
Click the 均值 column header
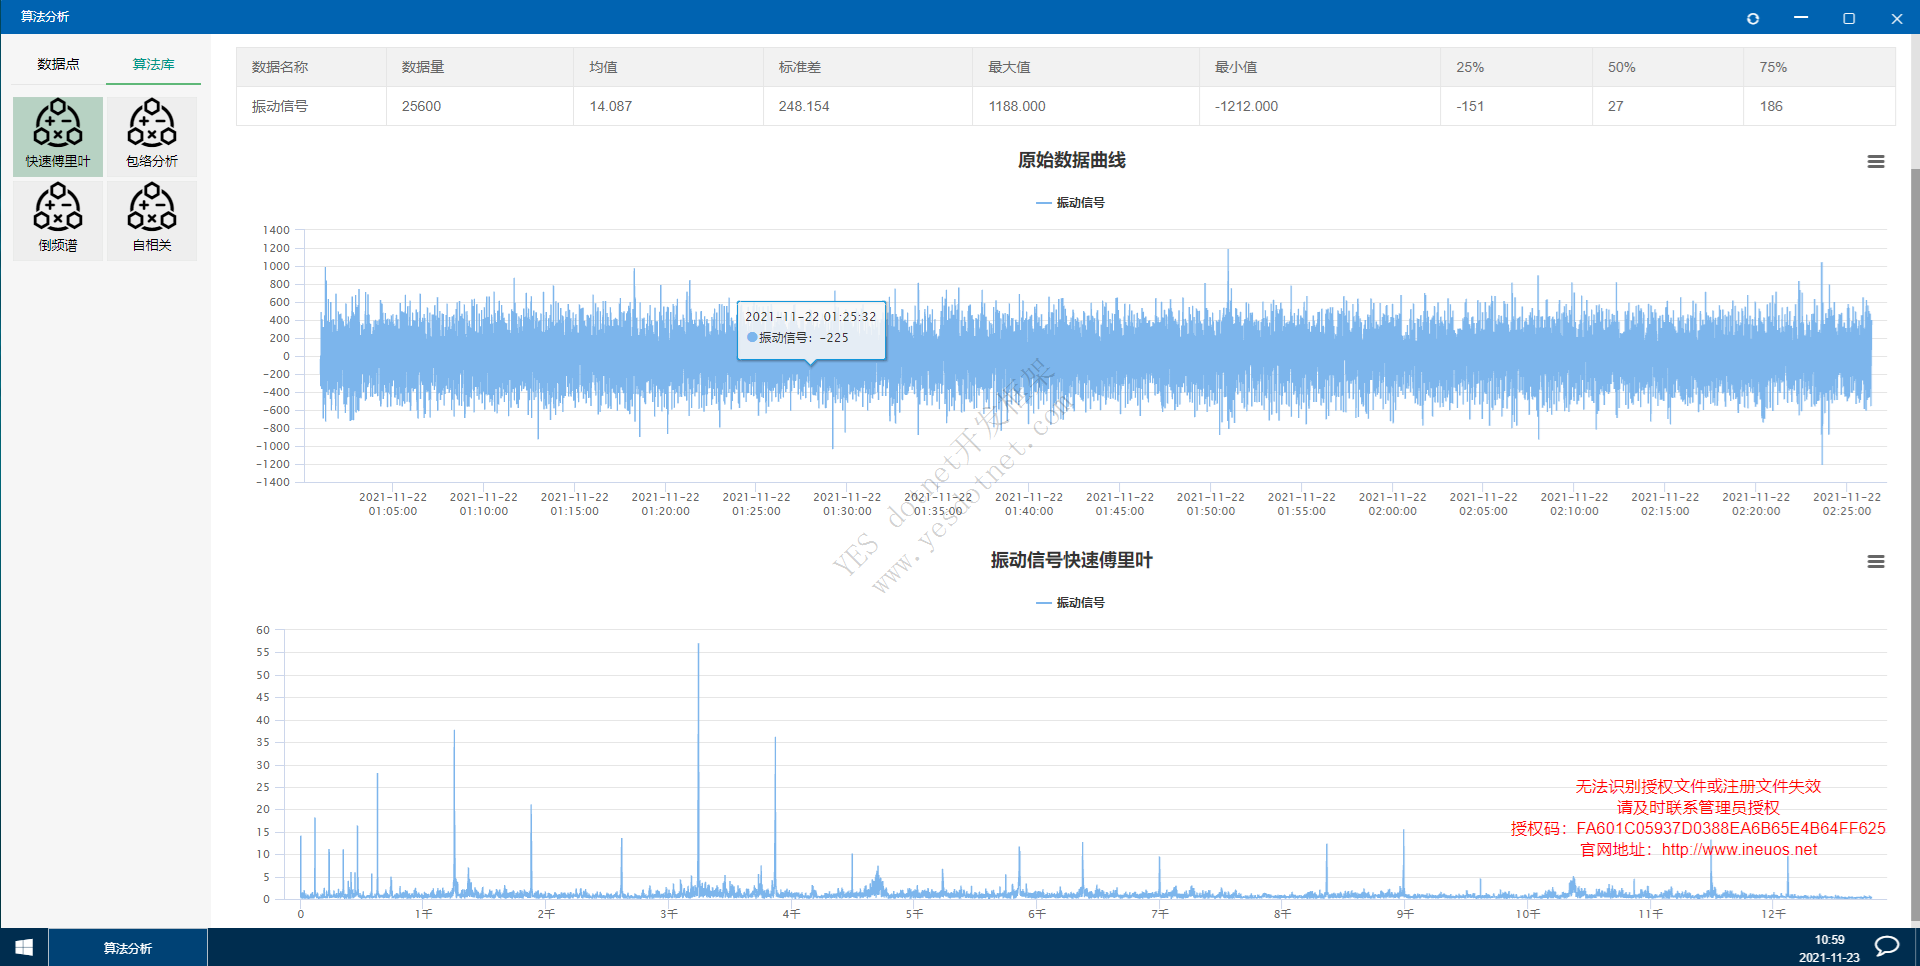(x=669, y=67)
